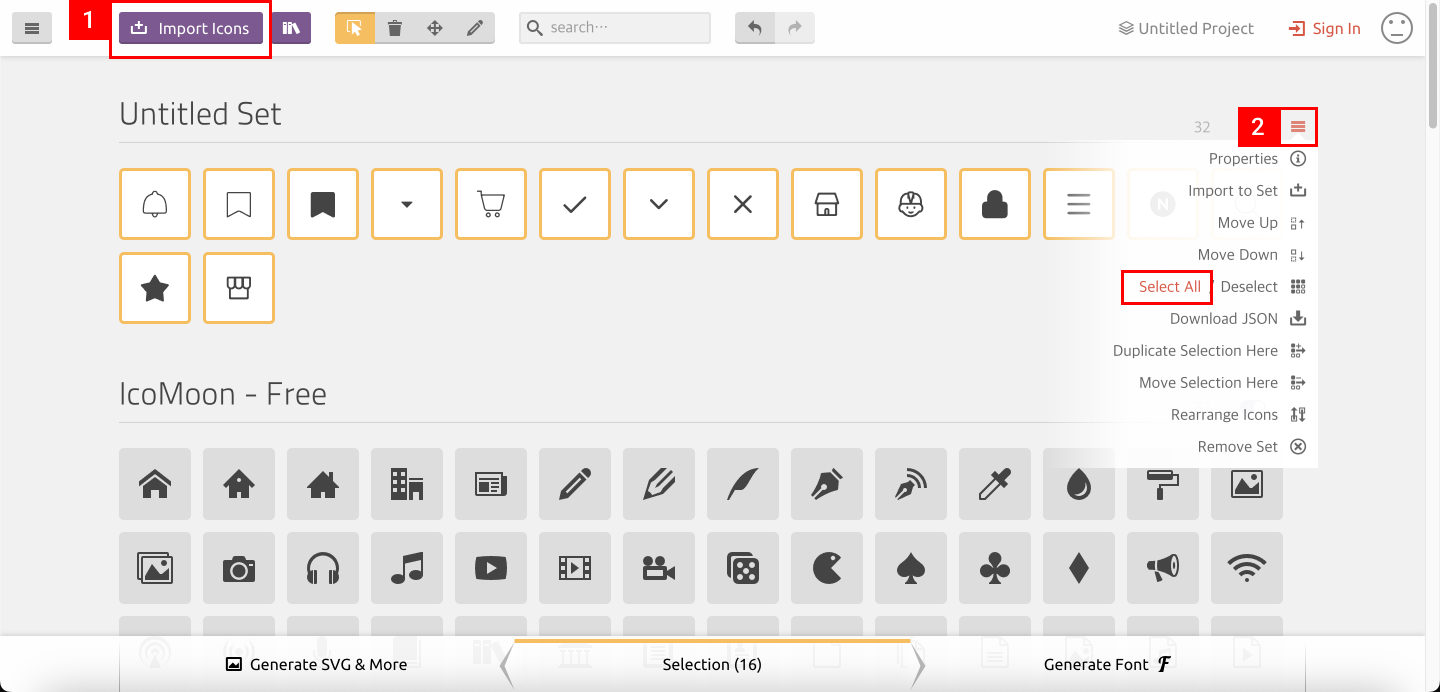Click Generate Font
The image size is (1440, 692).
coord(1108,664)
